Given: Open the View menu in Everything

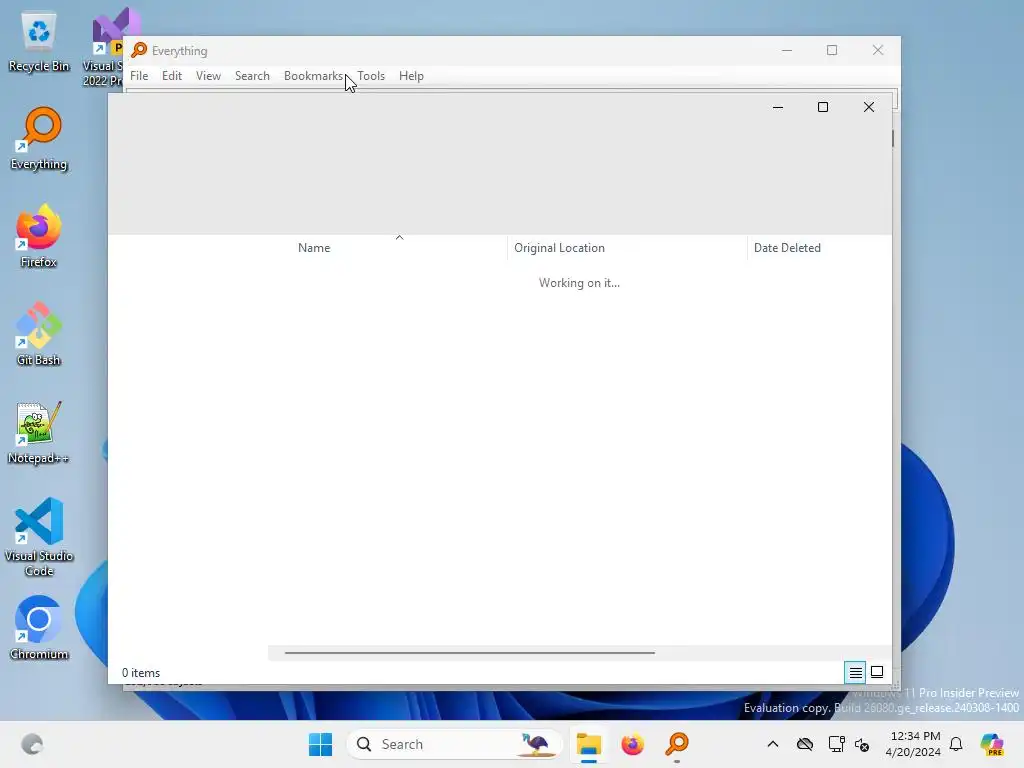Looking at the screenshot, I should [x=208, y=76].
